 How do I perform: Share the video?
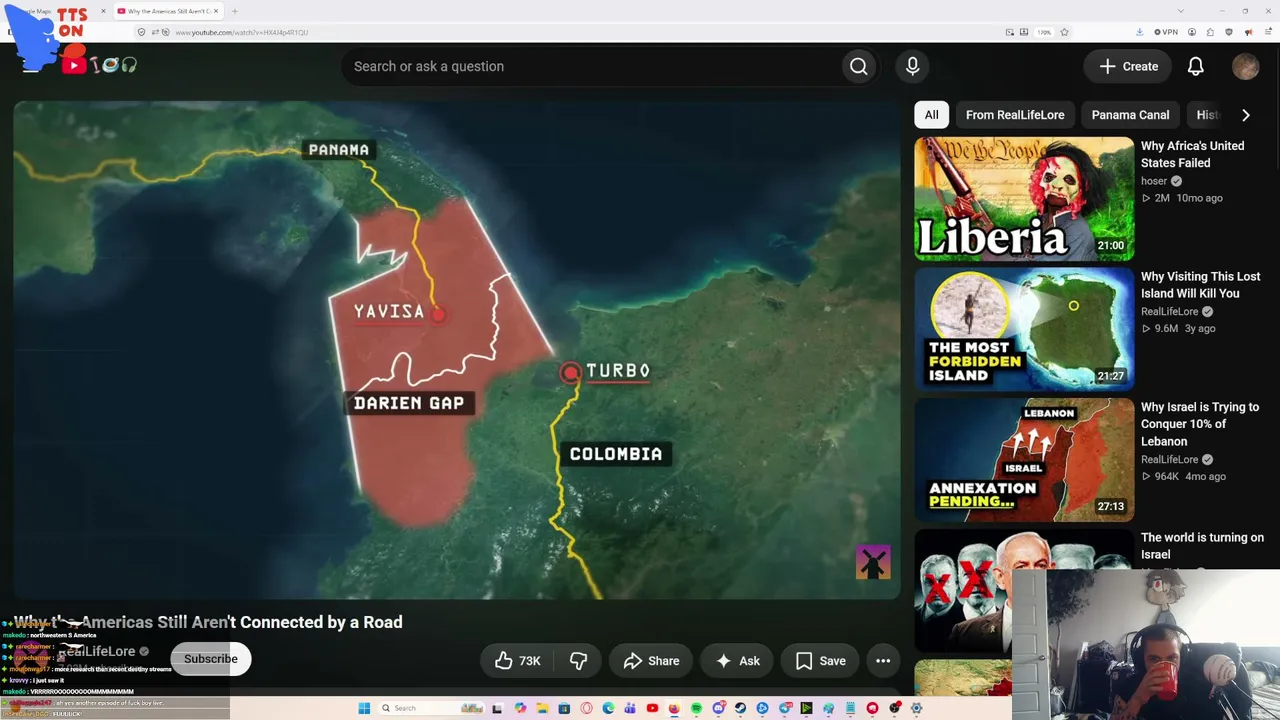(651, 661)
